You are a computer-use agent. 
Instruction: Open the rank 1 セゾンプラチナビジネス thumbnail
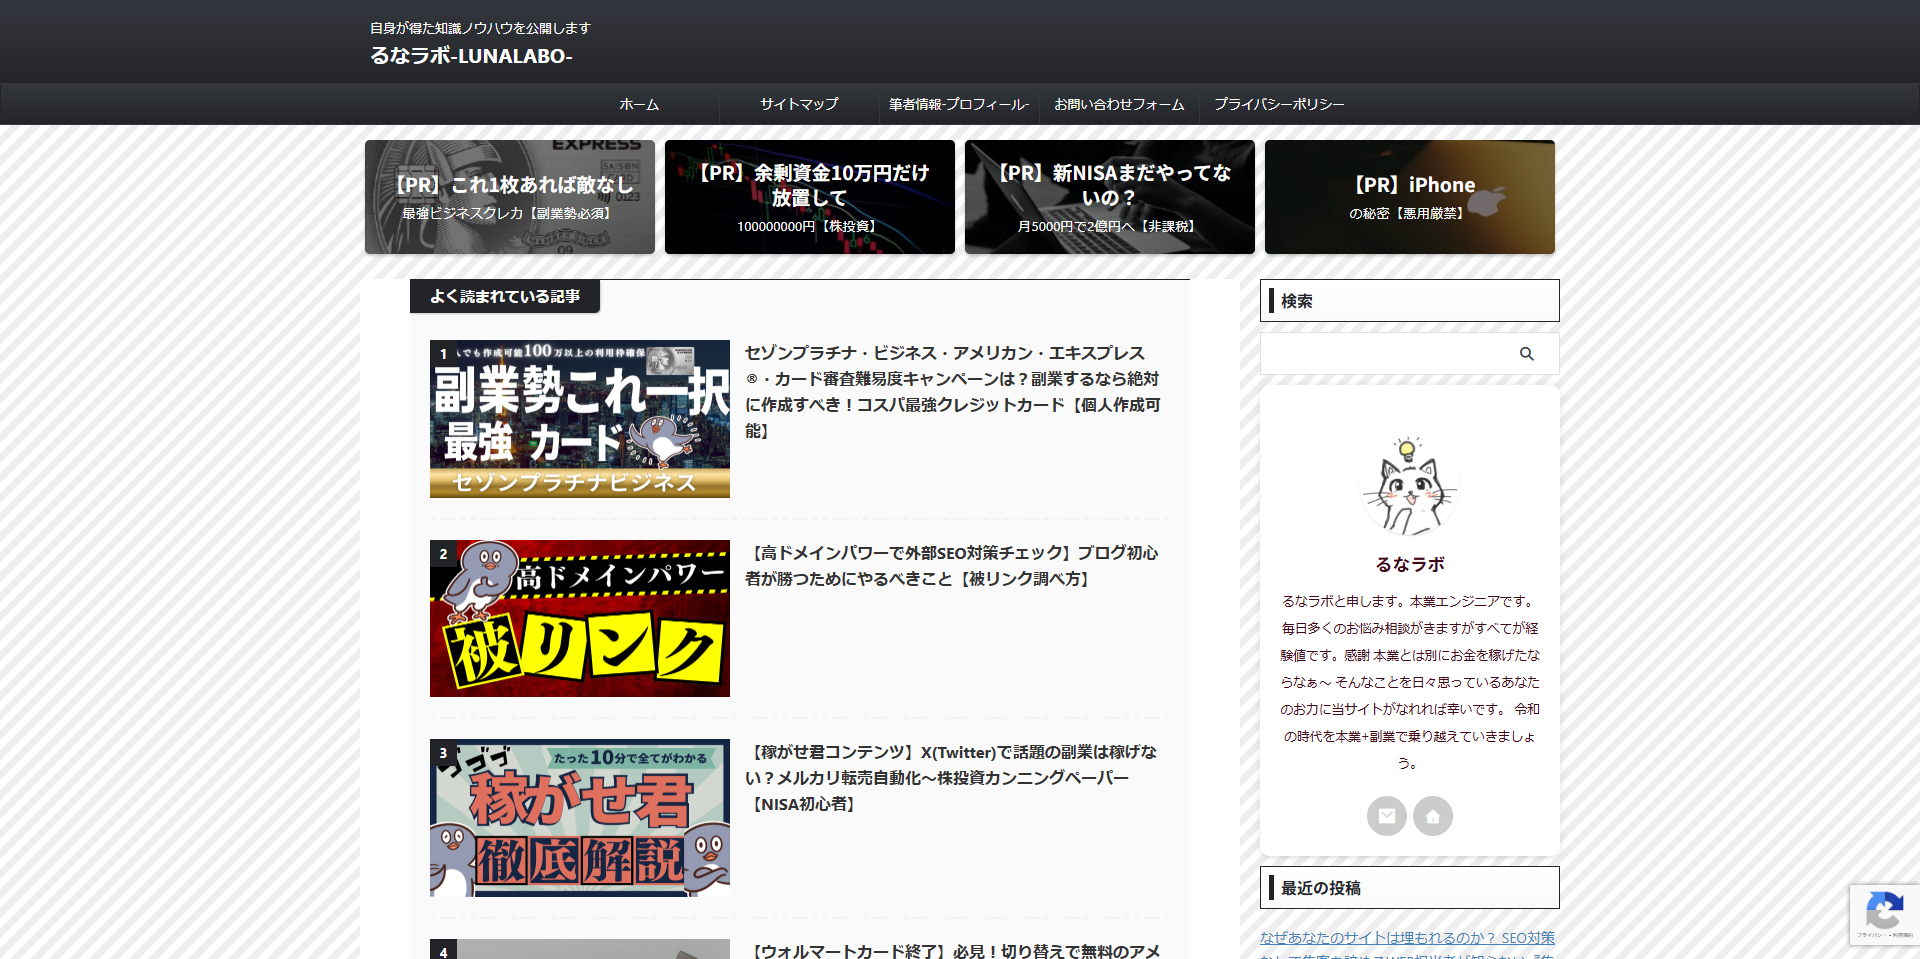pyautogui.click(x=580, y=419)
